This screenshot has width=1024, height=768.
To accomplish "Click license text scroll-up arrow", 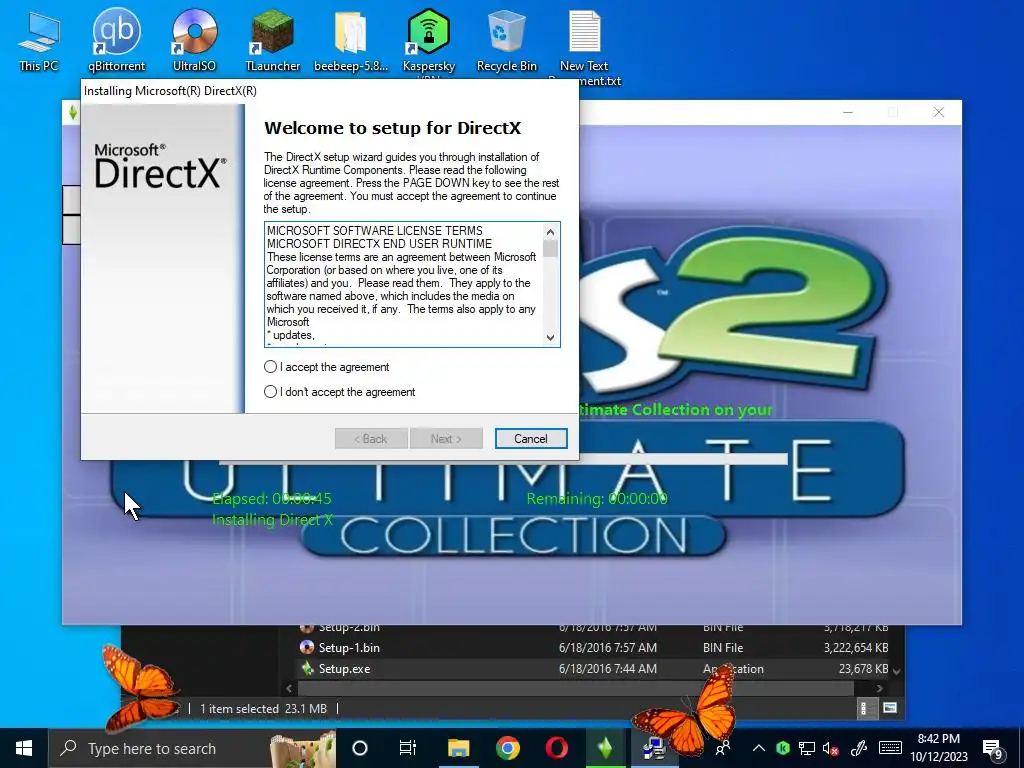I will pyautogui.click(x=551, y=232).
